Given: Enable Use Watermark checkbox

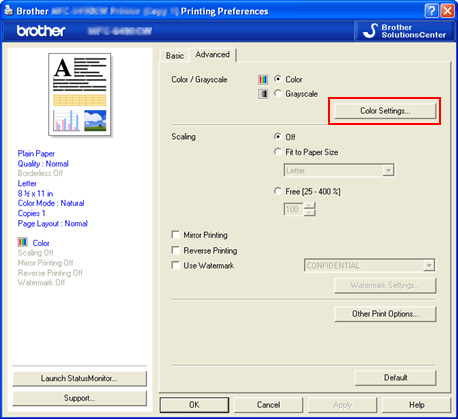Looking at the screenshot, I should 175,265.
